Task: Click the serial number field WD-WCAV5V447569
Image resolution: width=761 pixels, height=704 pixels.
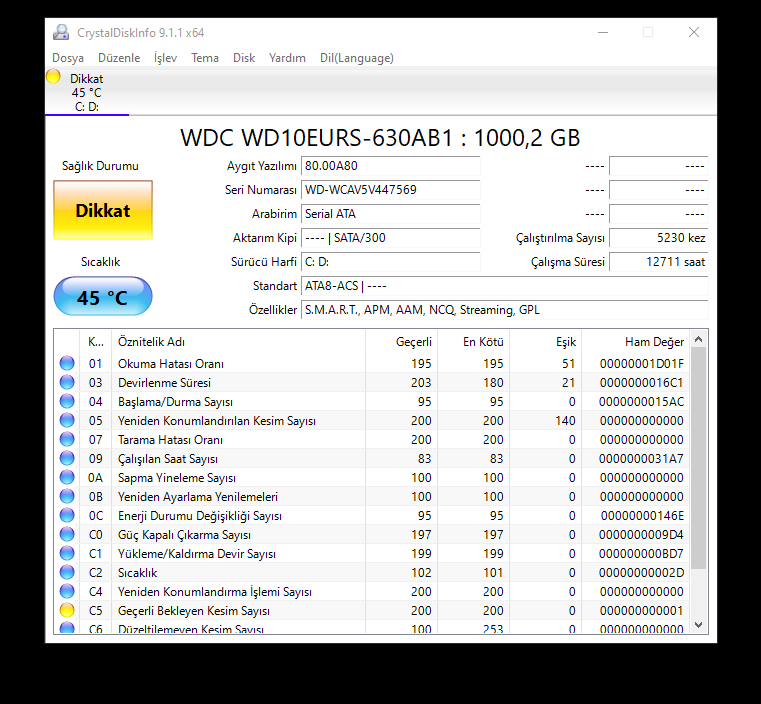Action: (391, 190)
